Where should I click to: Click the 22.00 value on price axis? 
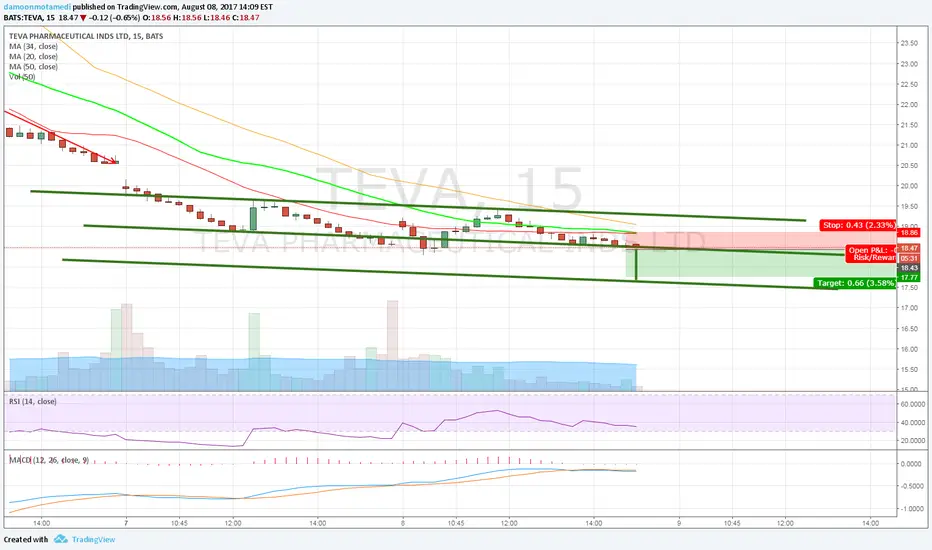click(x=909, y=105)
